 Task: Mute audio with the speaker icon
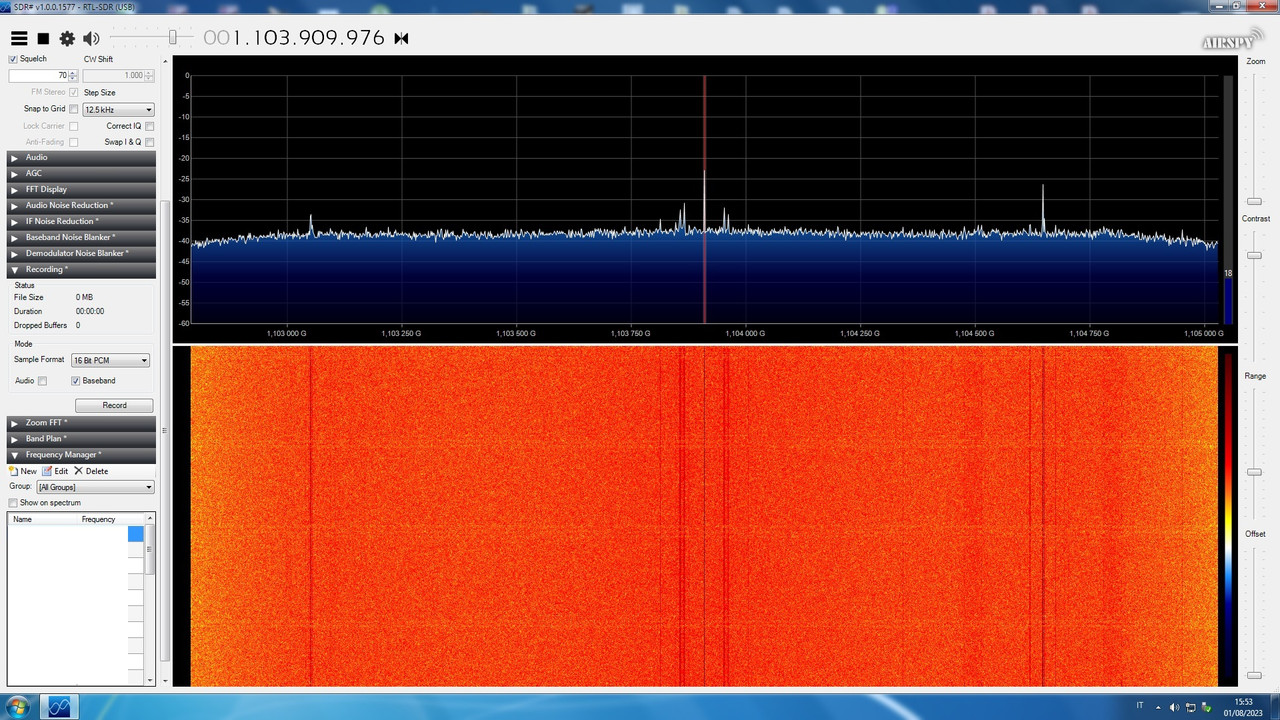(x=91, y=38)
